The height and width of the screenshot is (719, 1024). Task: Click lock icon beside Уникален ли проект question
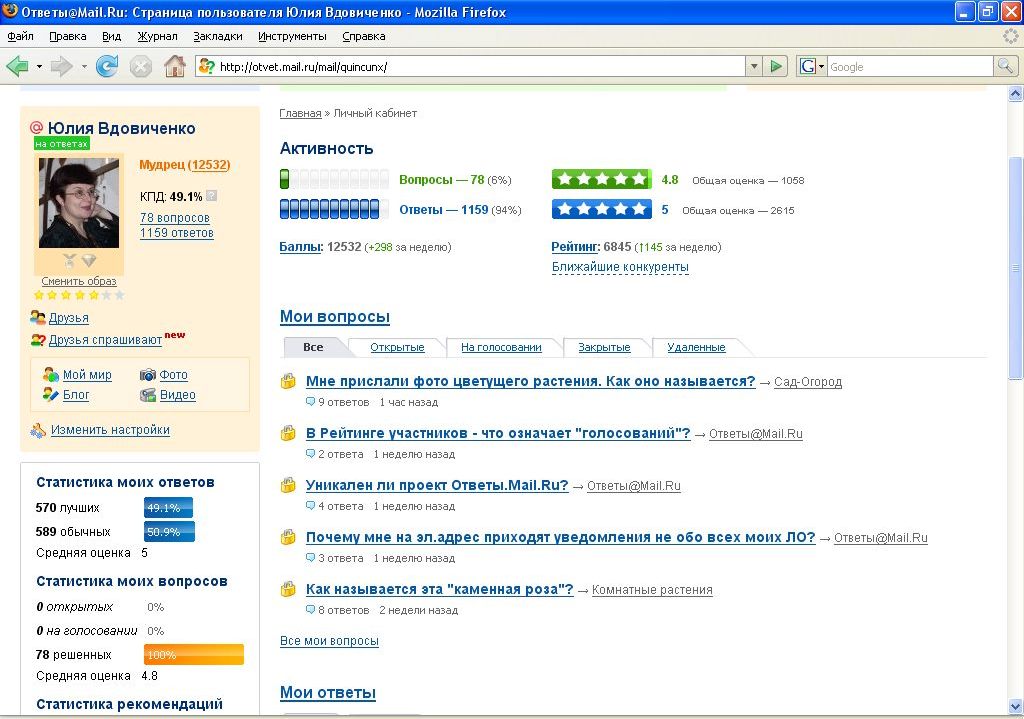[288, 485]
